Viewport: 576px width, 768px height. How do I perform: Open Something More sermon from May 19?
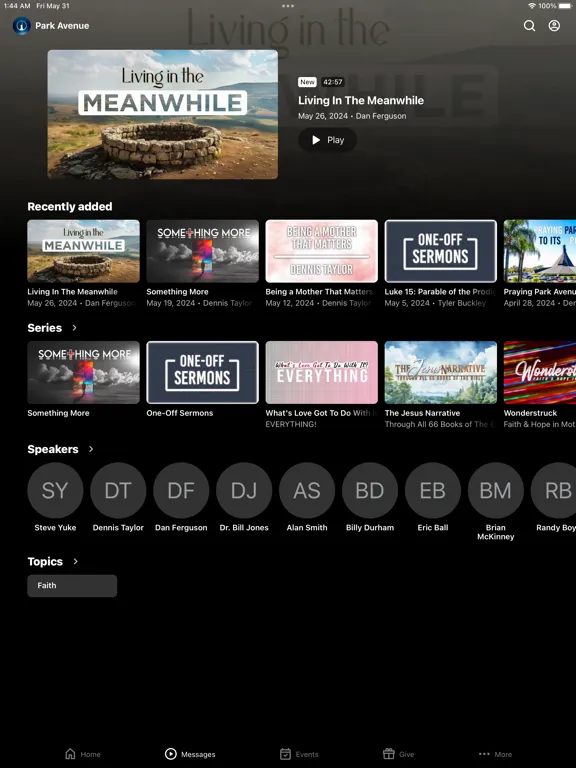(x=202, y=251)
